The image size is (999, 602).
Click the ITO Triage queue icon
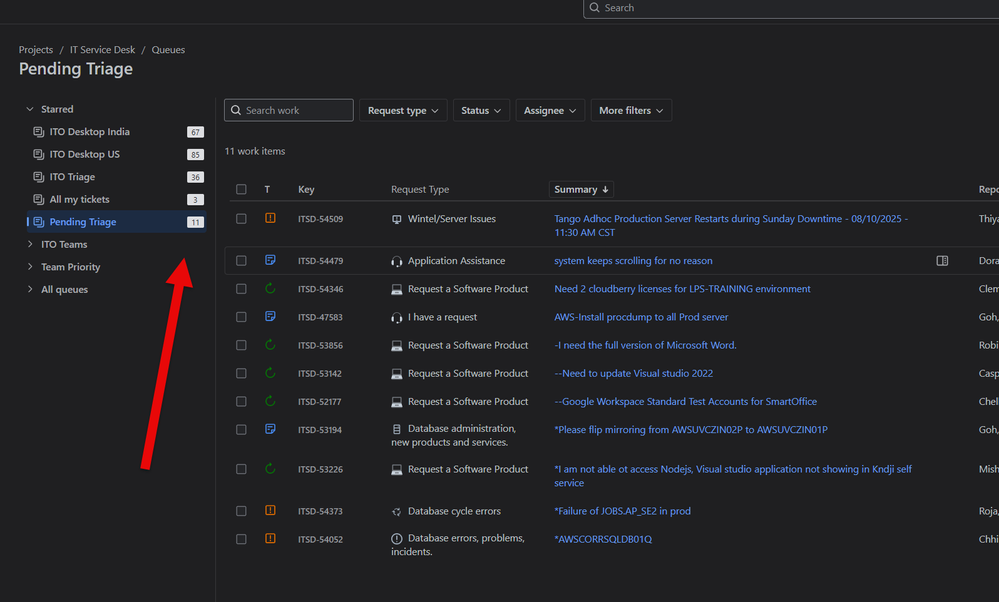(38, 176)
